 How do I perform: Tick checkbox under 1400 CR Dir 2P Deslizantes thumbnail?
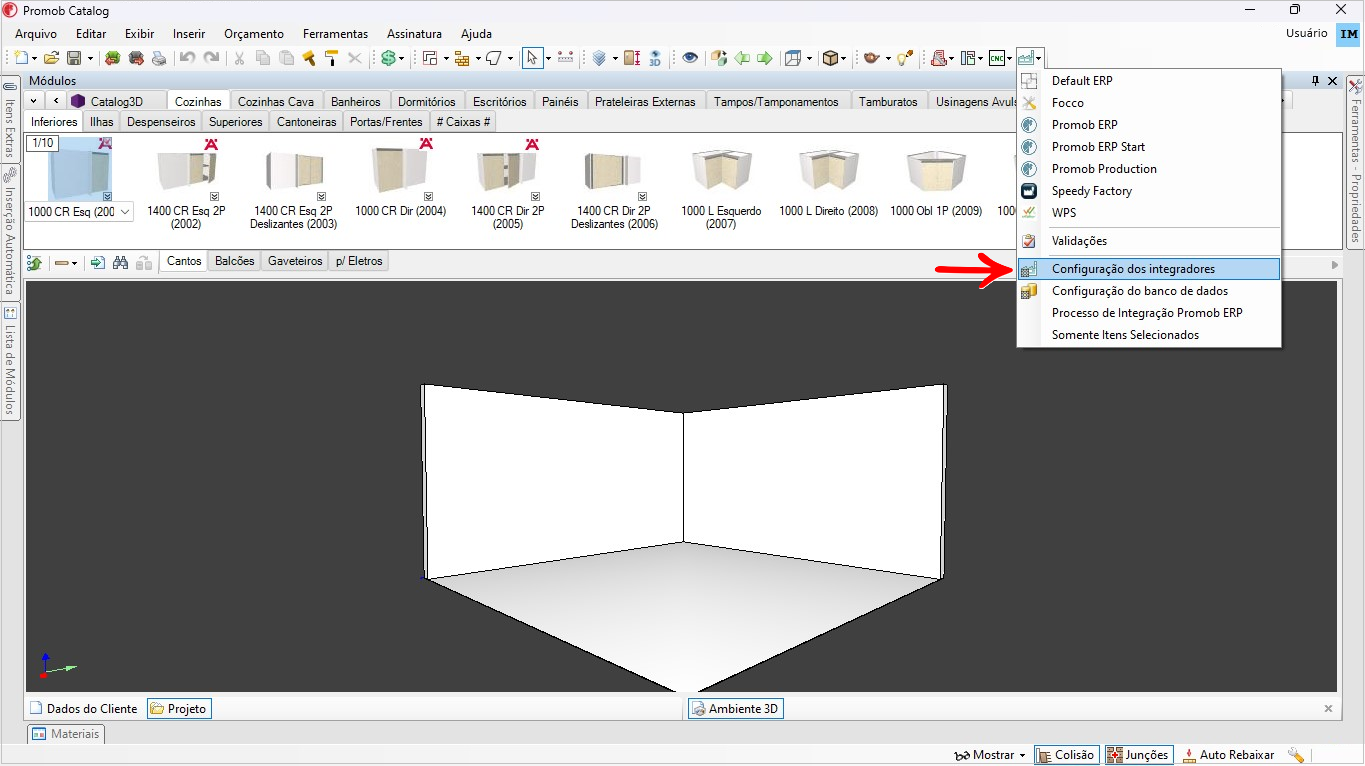coord(642,197)
